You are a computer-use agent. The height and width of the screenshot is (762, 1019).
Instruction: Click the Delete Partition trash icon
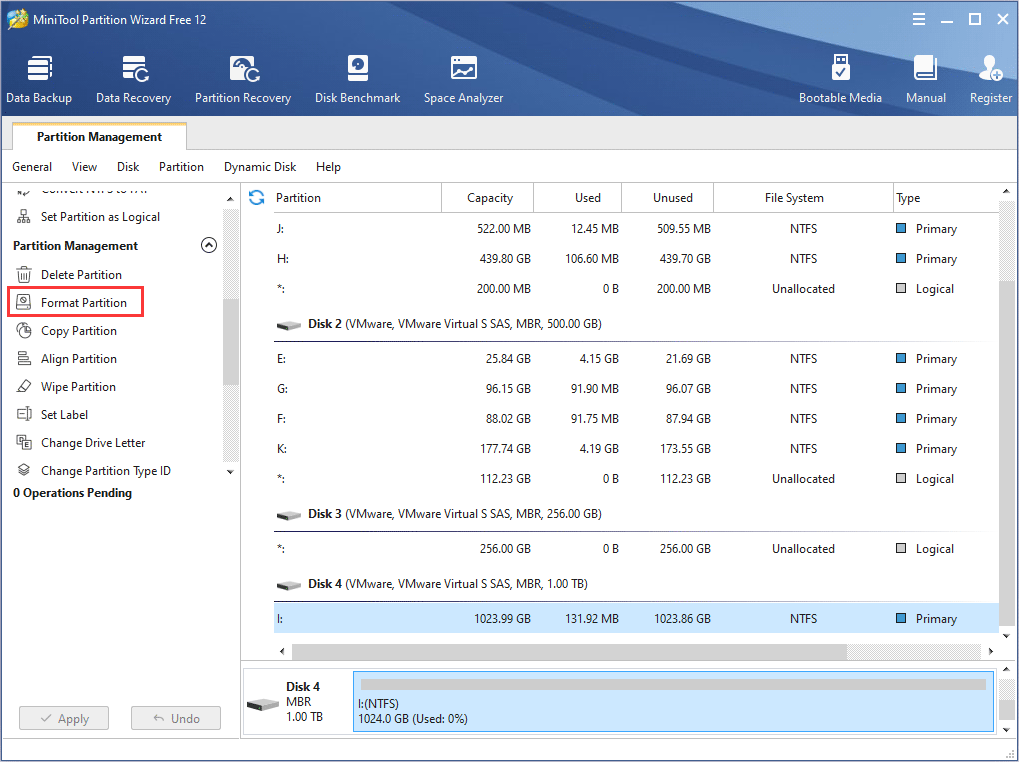coord(24,275)
